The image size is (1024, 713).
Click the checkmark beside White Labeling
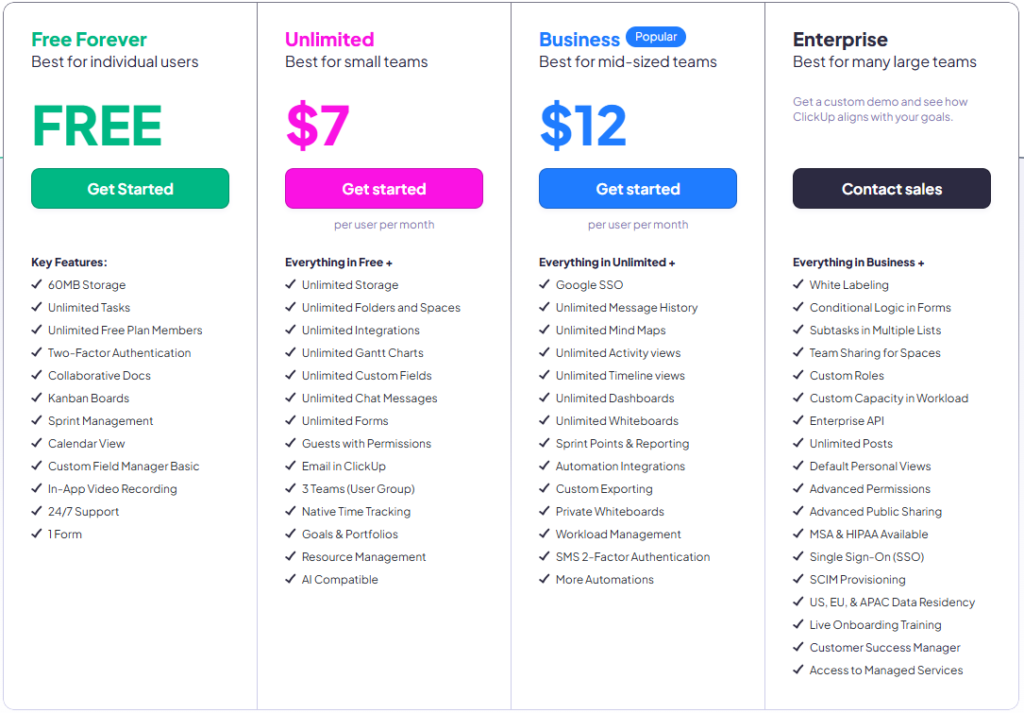point(798,284)
